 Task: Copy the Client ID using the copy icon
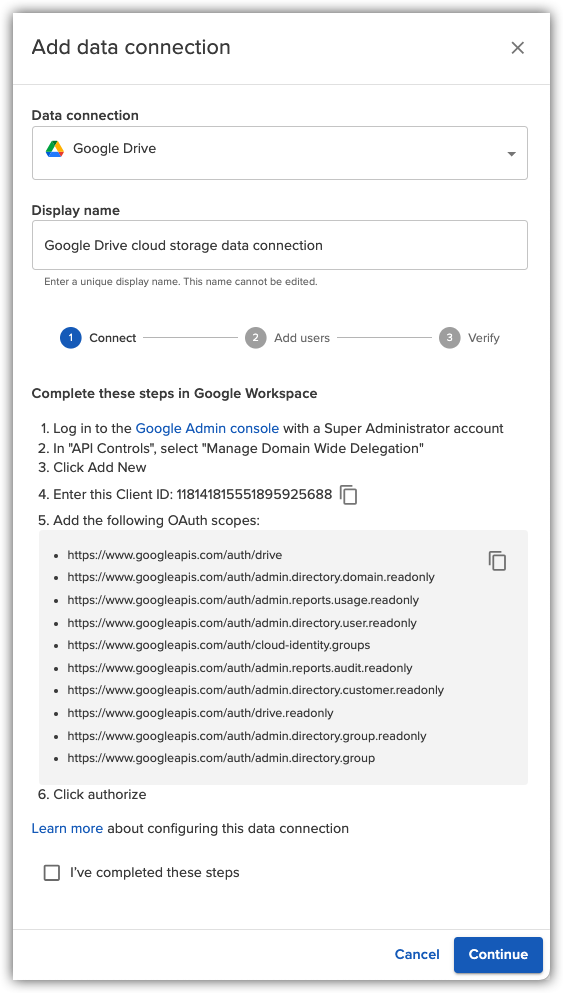348,495
